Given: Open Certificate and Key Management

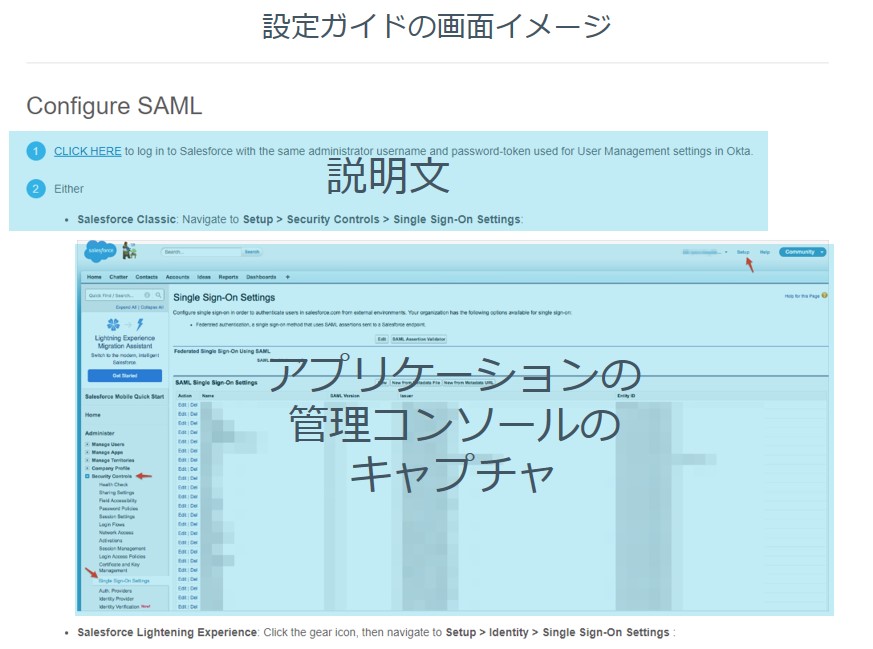Looking at the screenshot, I should click(x=119, y=567).
